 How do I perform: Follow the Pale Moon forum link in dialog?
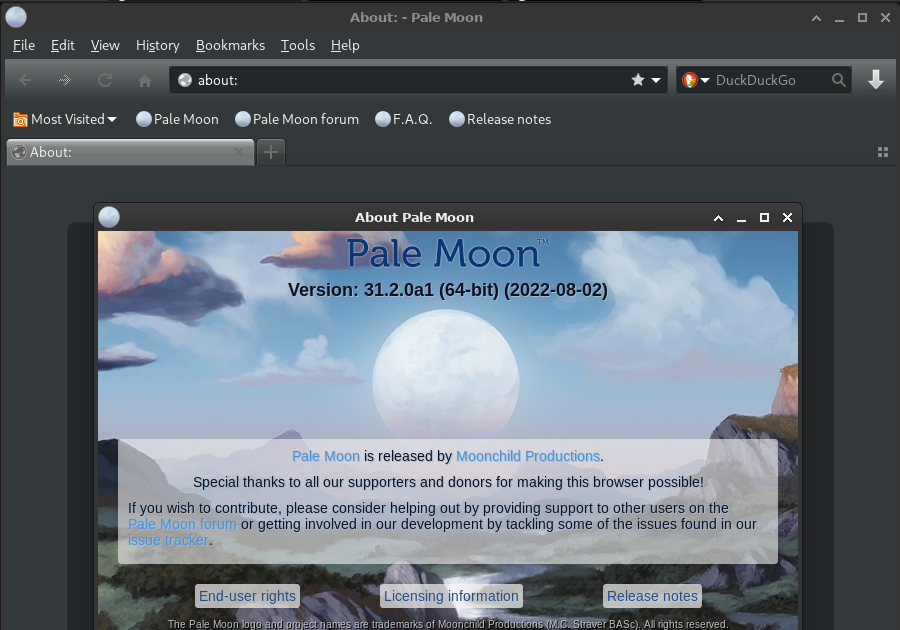(182, 524)
